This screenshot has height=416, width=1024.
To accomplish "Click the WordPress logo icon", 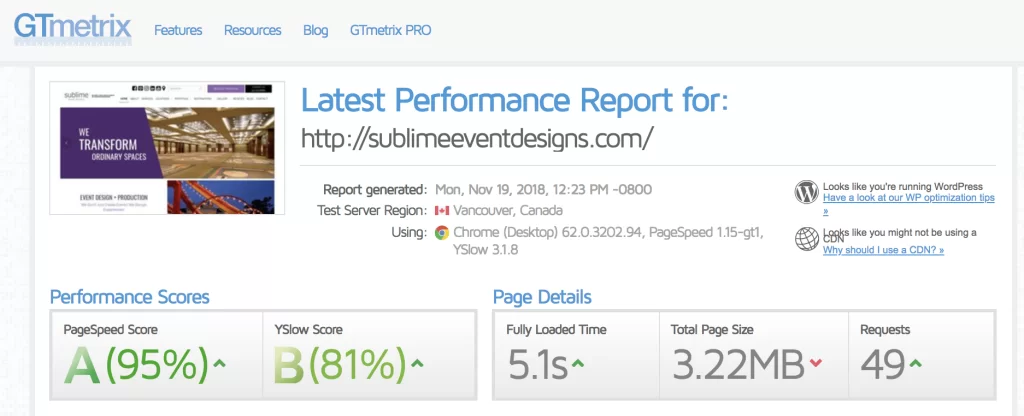I will [x=807, y=192].
